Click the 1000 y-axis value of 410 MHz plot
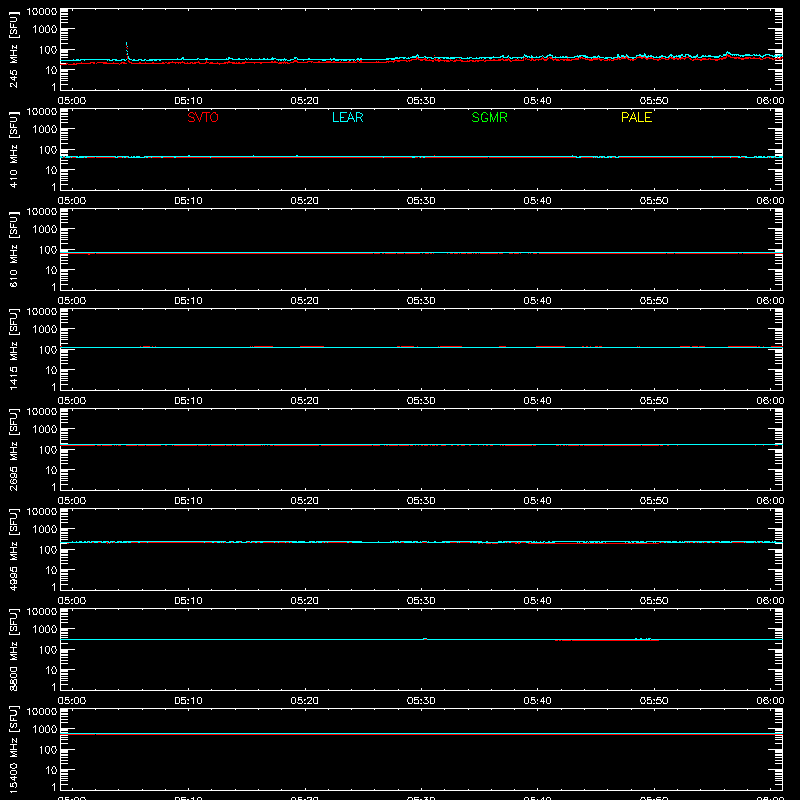This screenshot has height=800, width=800. (45, 130)
